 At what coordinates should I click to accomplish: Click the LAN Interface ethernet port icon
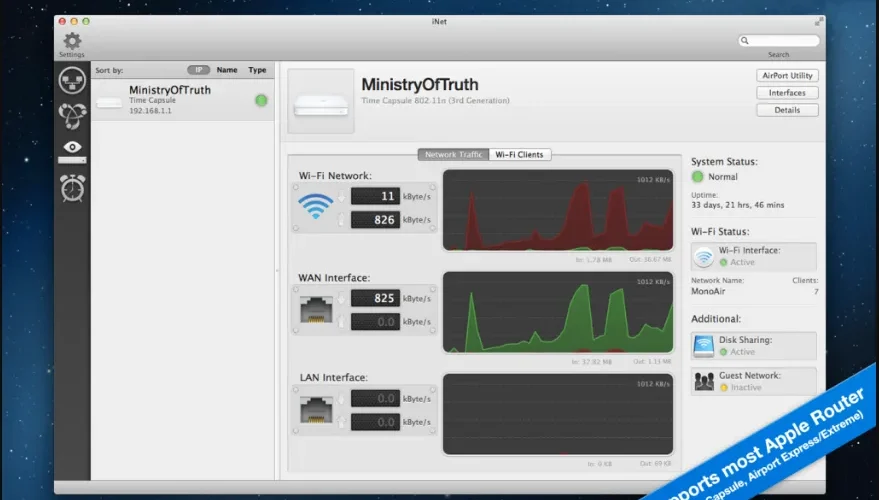[316, 410]
